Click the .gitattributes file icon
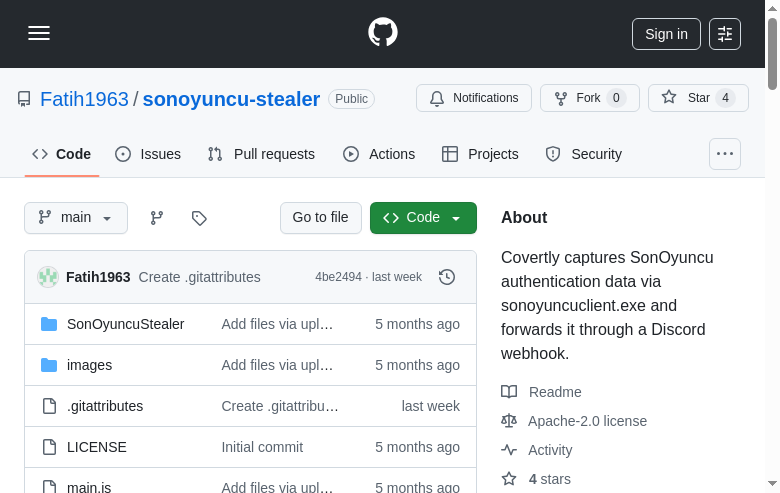Screen dimensions: 780x493 (x=49, y=406)
